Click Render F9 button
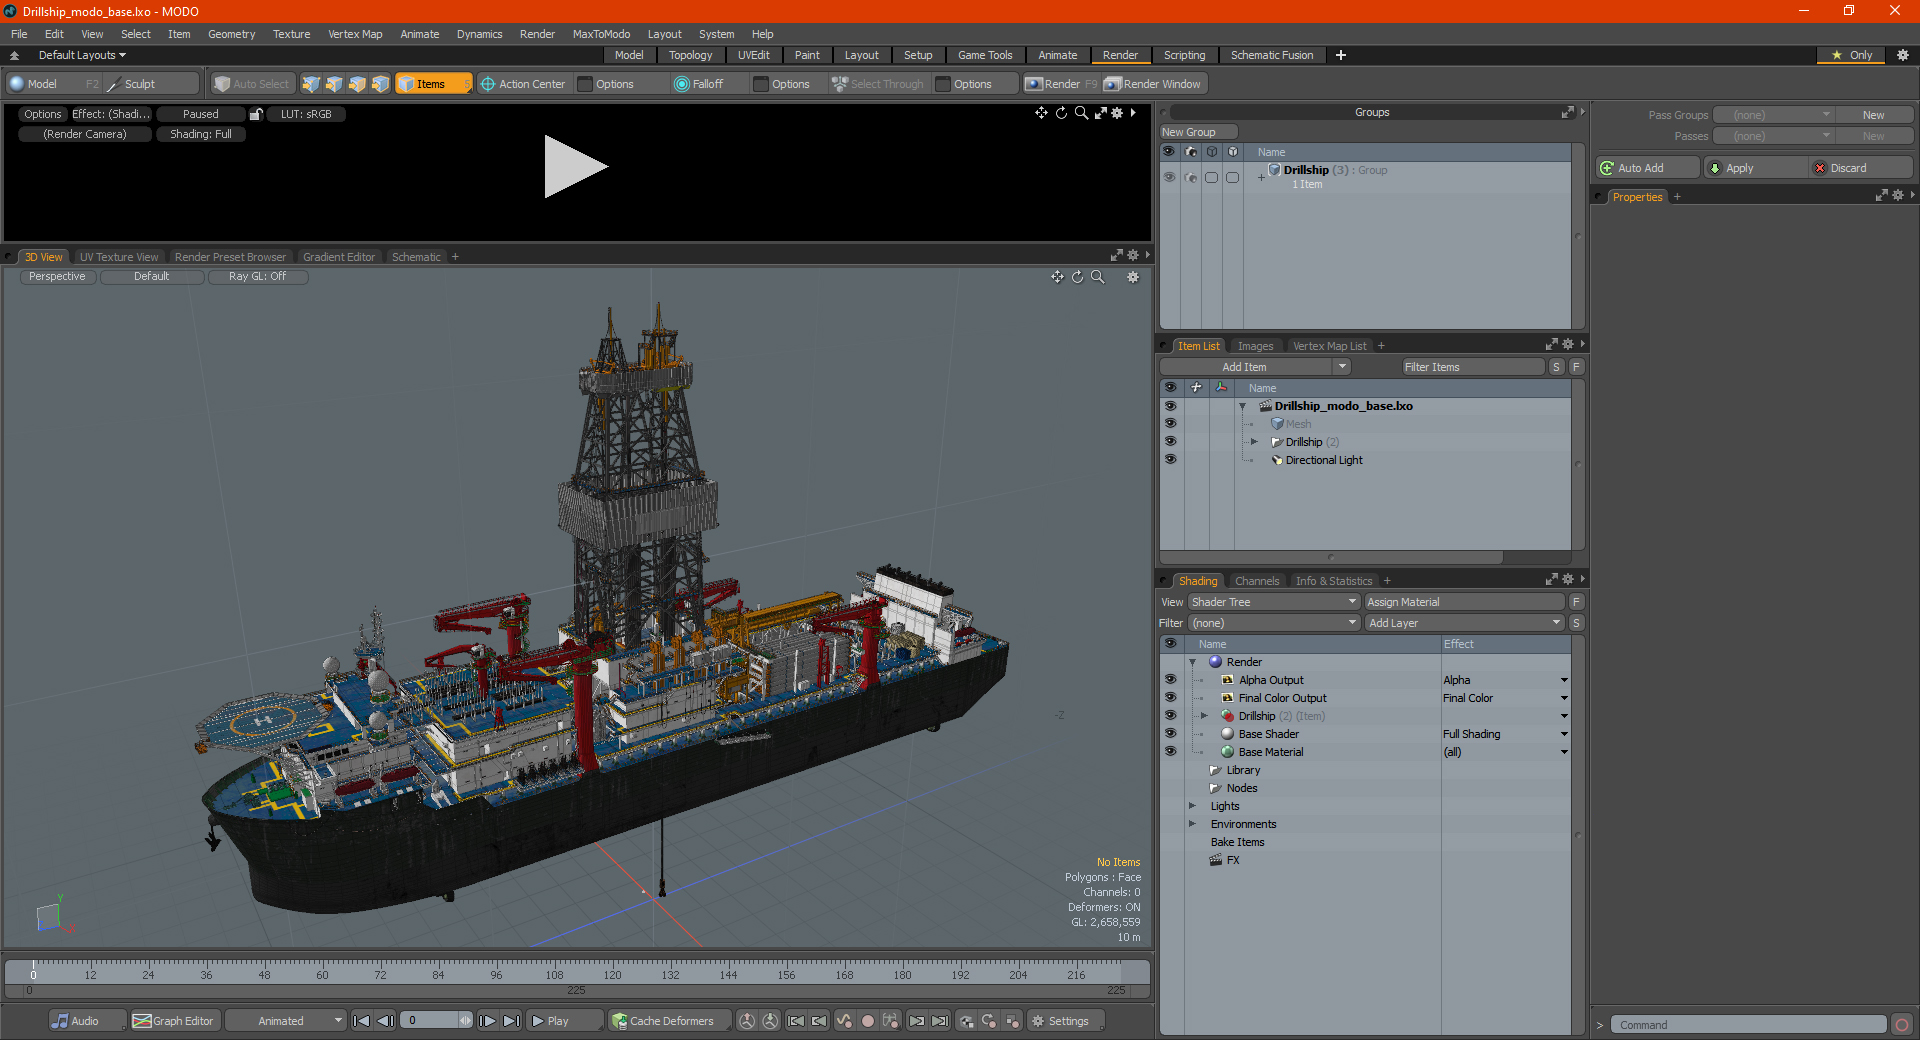Image resolution: width=1920 pixels, height=1040 pixels. 1061,84
